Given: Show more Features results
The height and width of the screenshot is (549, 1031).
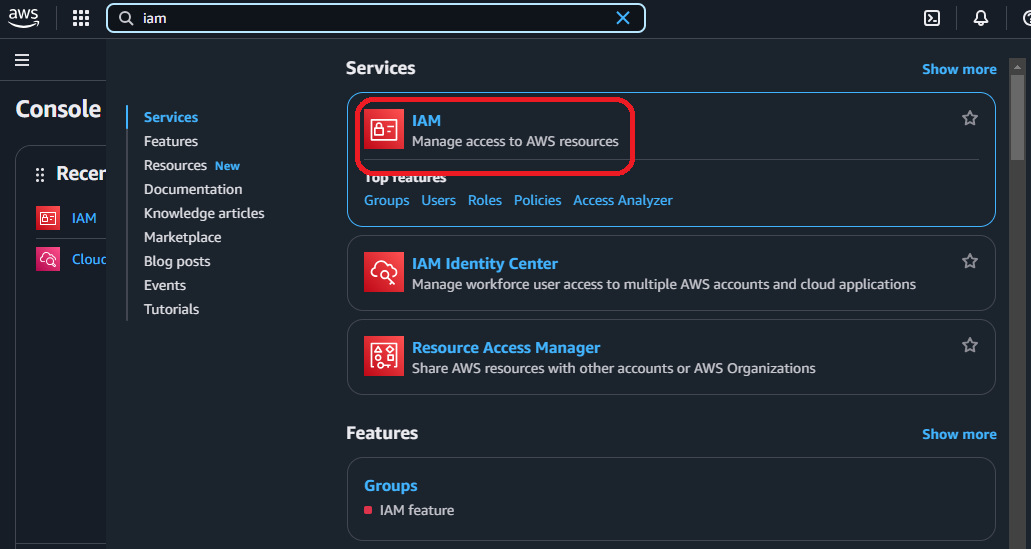Looking at the screenshot, I should click(x=958, y=434).
